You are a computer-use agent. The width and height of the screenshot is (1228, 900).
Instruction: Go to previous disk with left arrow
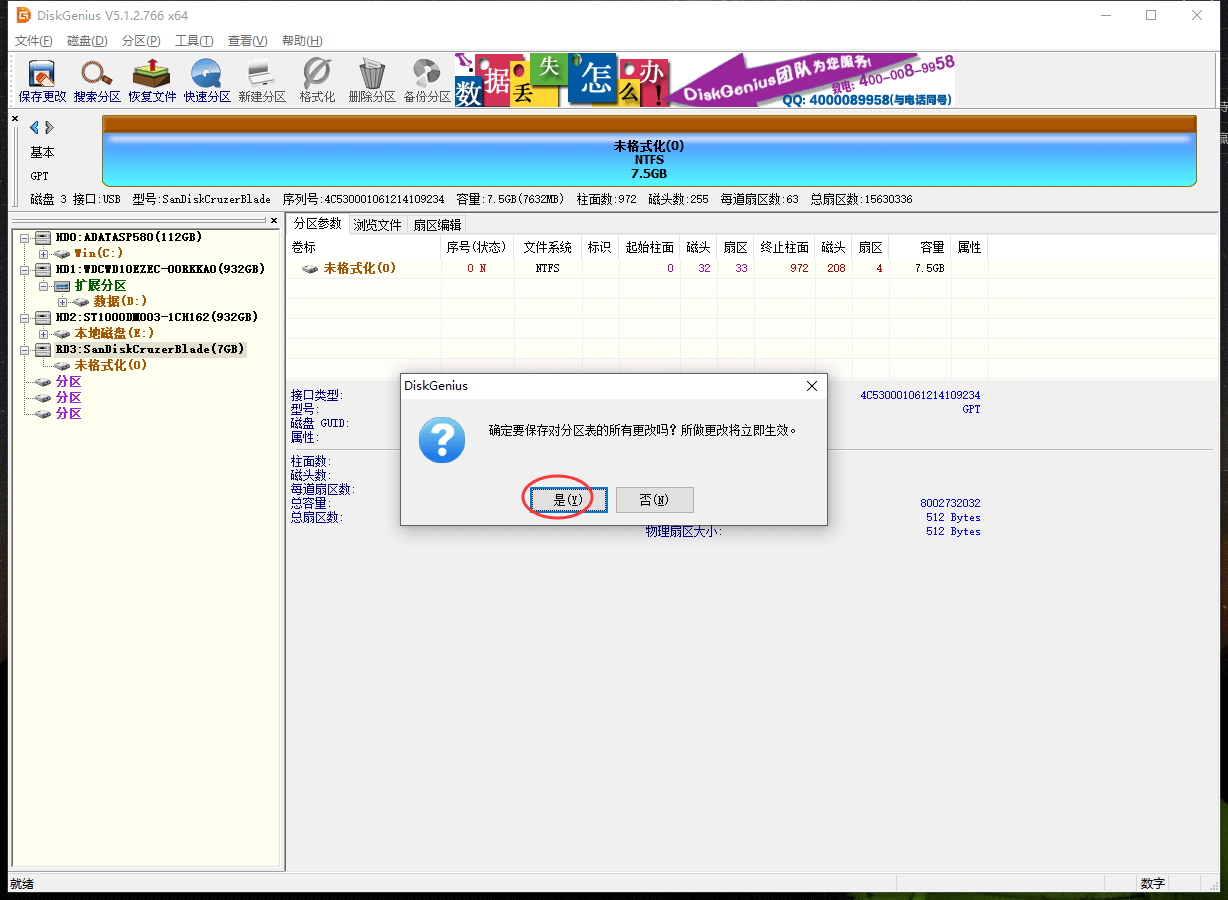[34, 127]
